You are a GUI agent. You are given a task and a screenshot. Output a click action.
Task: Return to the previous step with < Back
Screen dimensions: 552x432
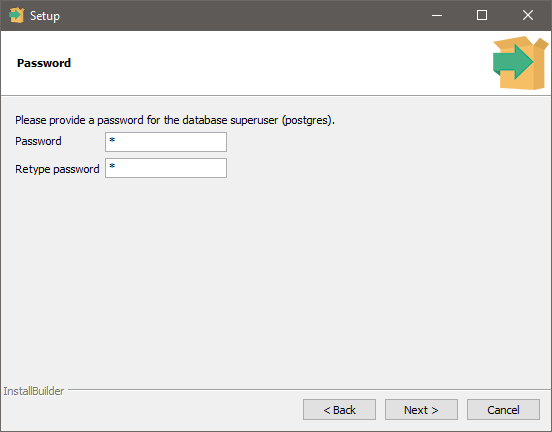coord(339,409)
